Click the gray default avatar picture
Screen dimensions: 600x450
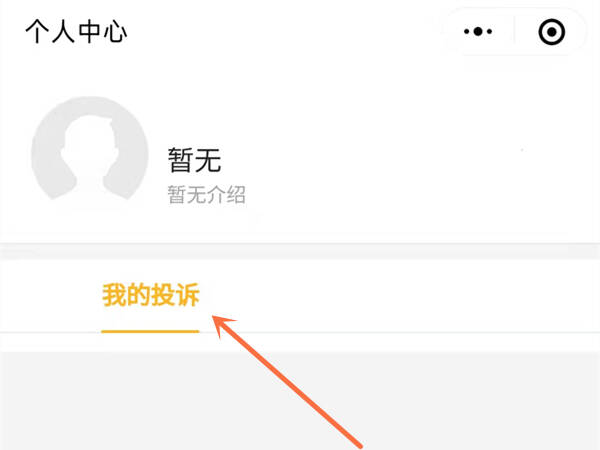pyautogui.click(x=90, y=150)
